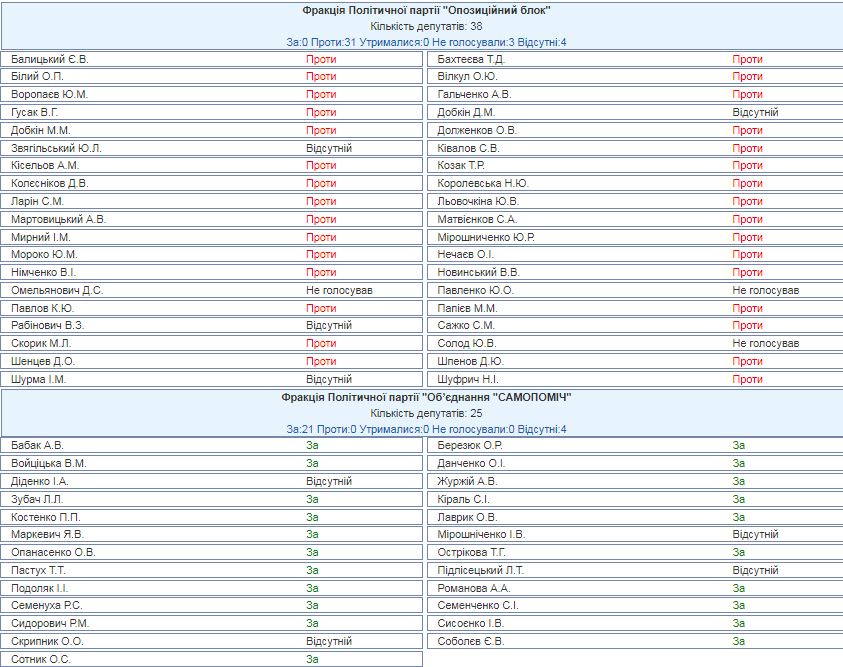Viewport: 843px width, 667px height.
Task: Click "Відсутній" status beside Підлісецький Л.Т.
Action: click(x=755, y=570)
